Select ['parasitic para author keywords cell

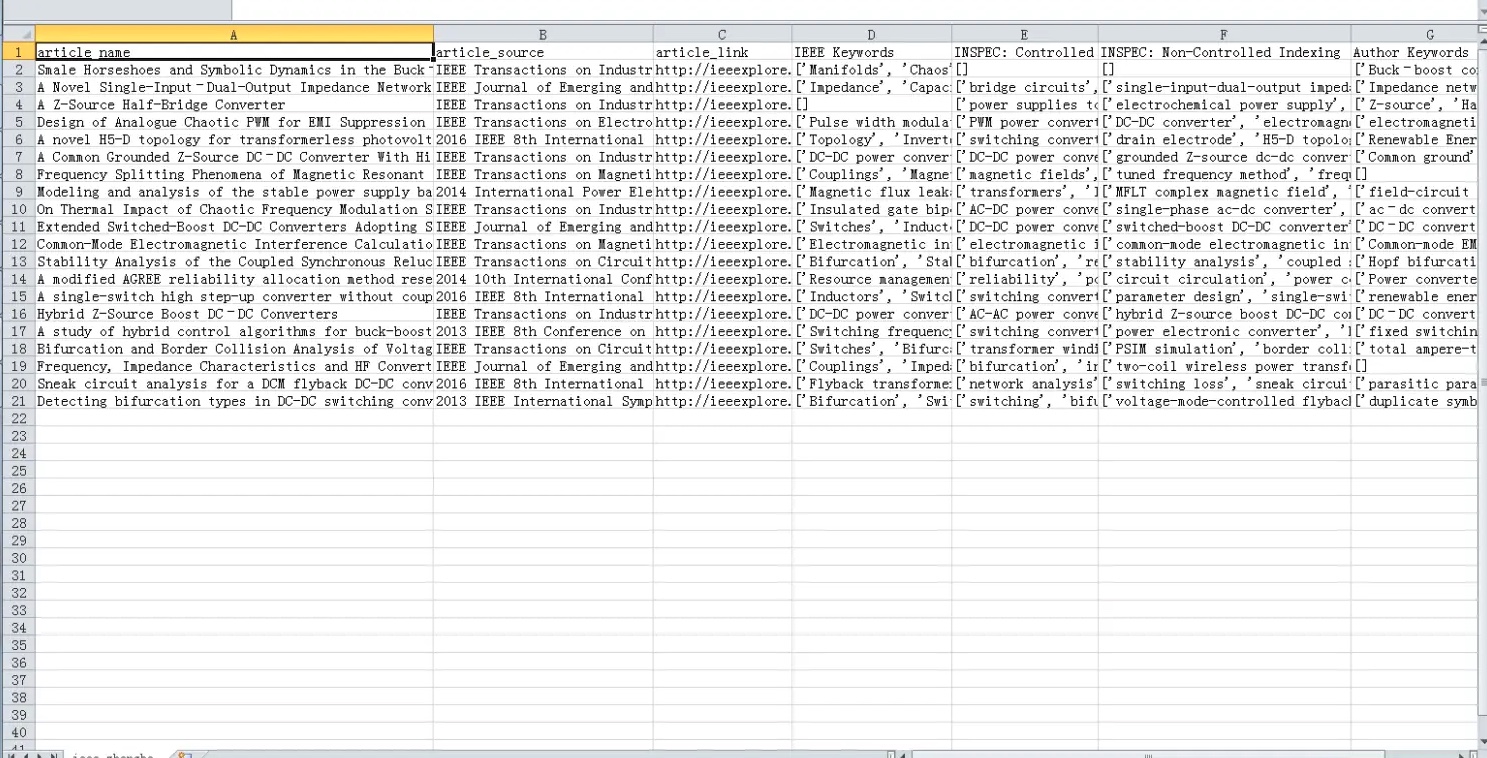click(x=1415, y=384)
